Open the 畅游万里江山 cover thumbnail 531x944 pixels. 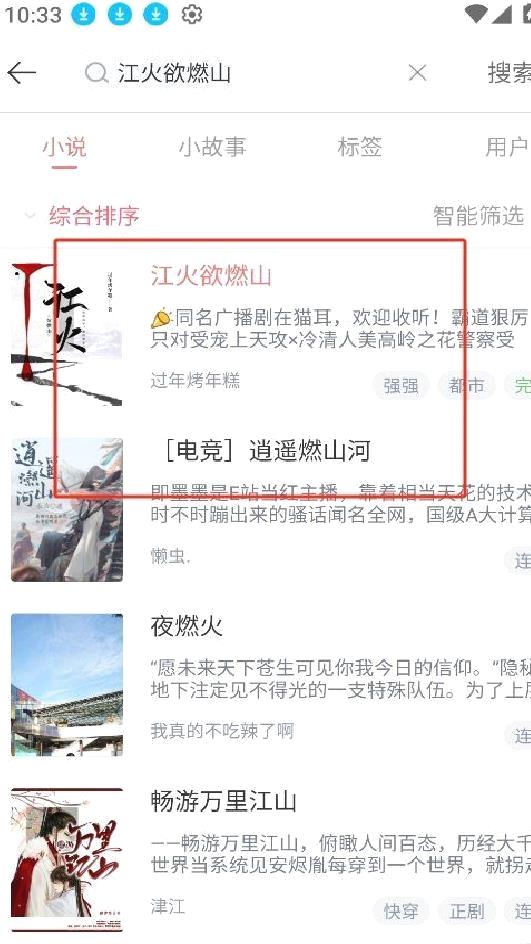tap(67, 860)
